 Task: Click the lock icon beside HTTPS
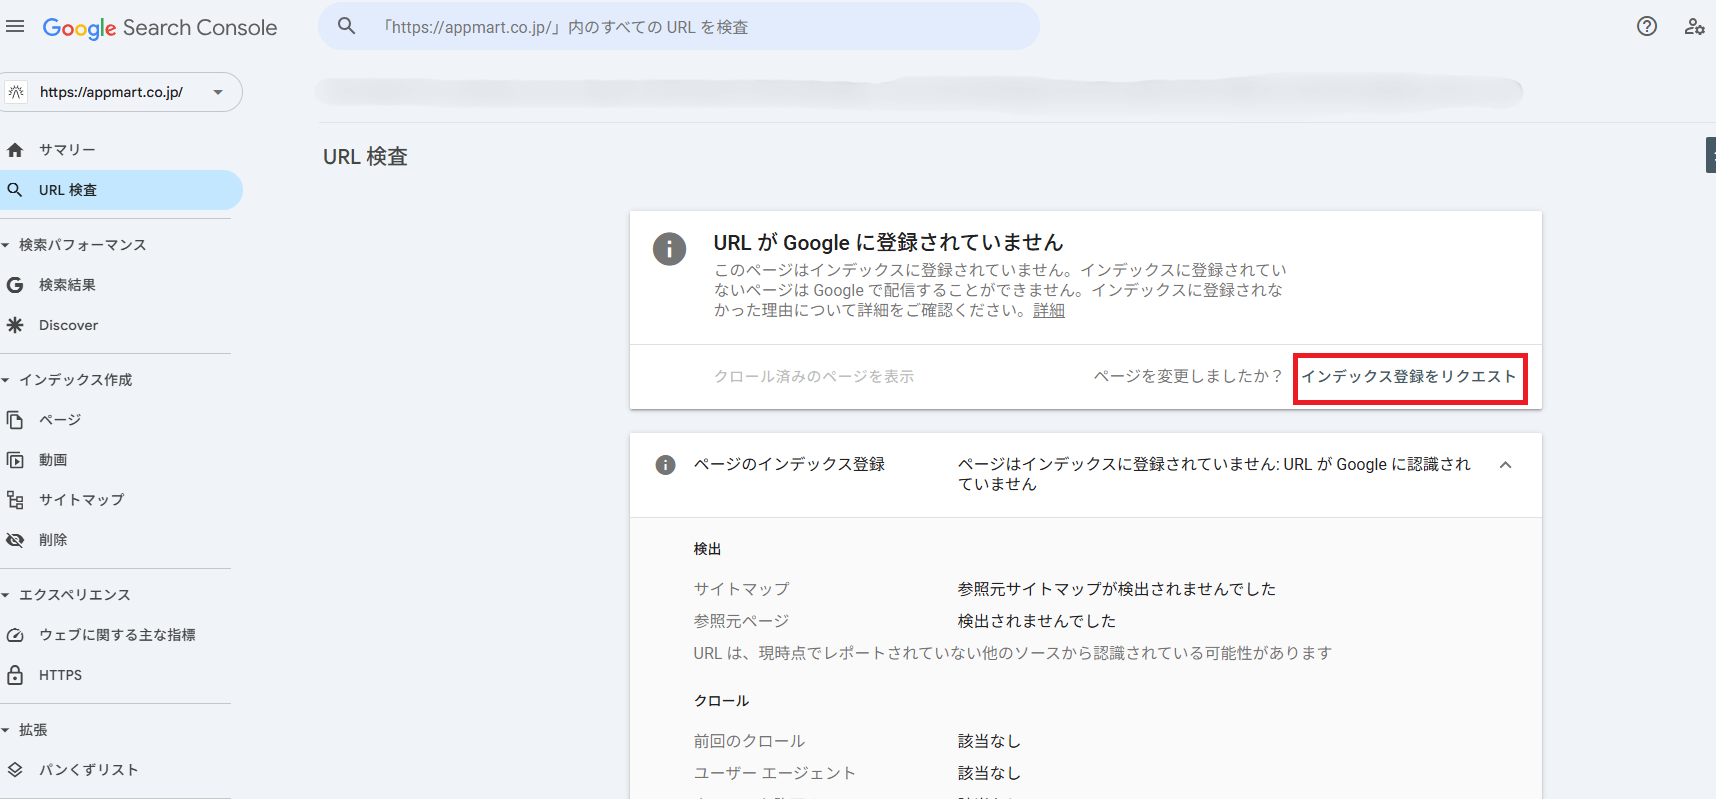click(15, 675)
